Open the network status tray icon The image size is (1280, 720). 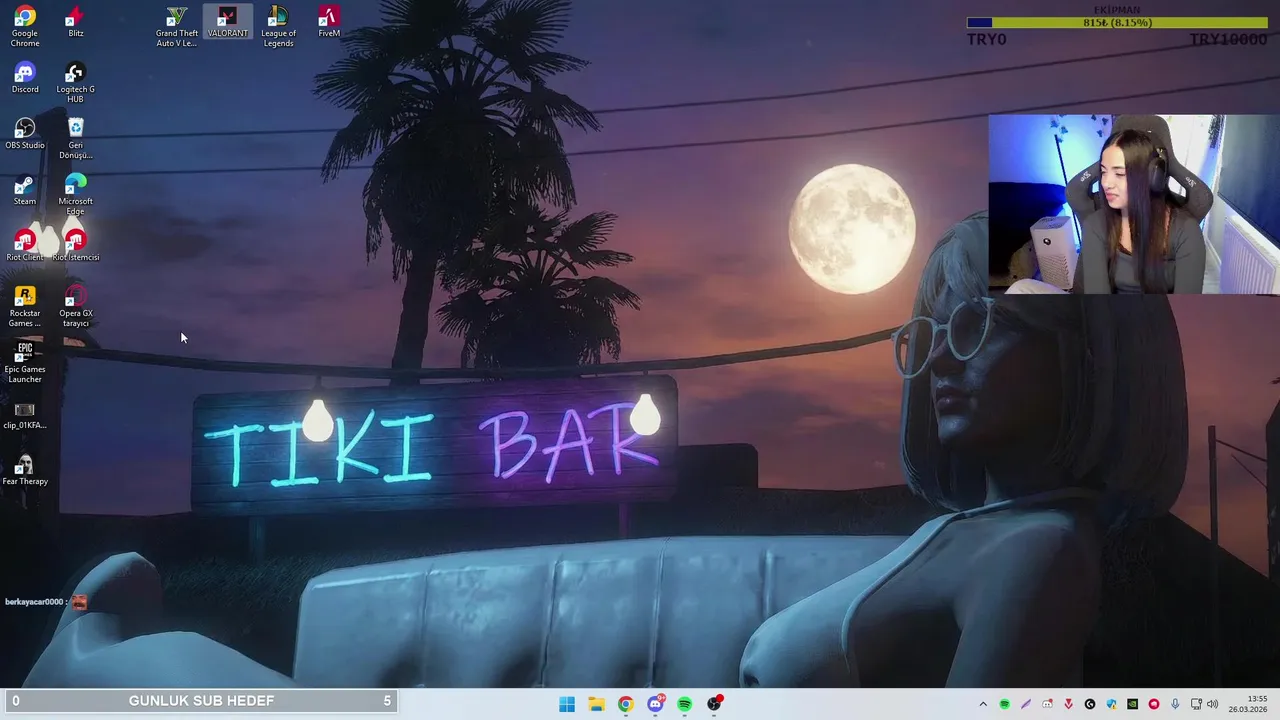click(x=1196, y=704)
